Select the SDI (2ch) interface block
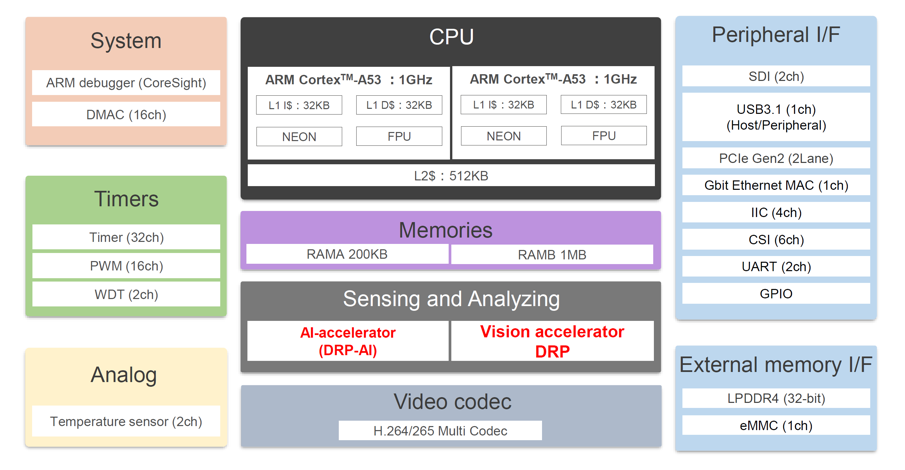 pyautogui.click(x=776, y=76)
